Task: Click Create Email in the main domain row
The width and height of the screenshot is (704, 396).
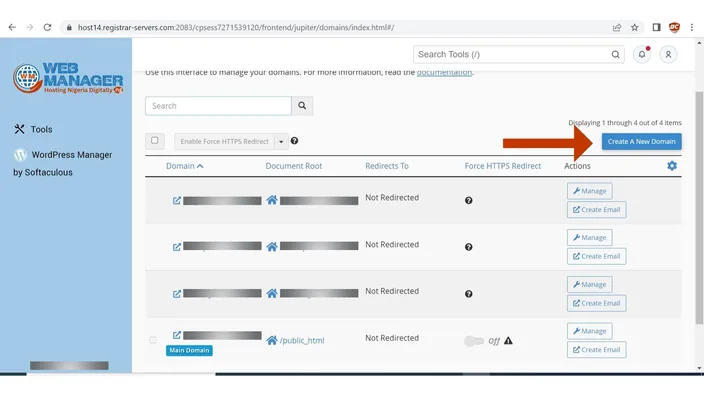Action: coord(596,350)
